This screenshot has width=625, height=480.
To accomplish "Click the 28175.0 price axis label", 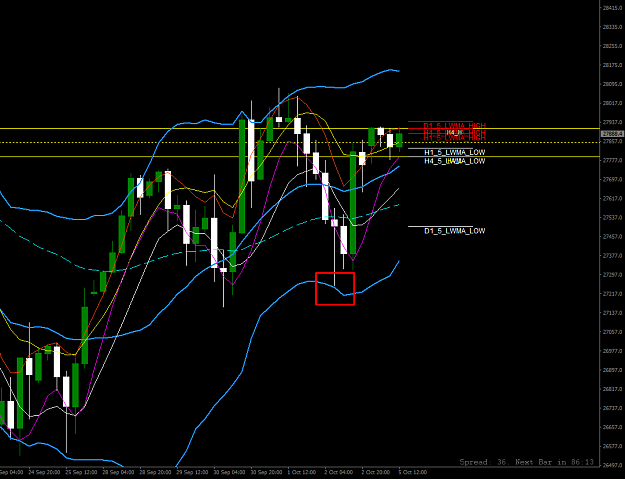I will pos(613,65).
